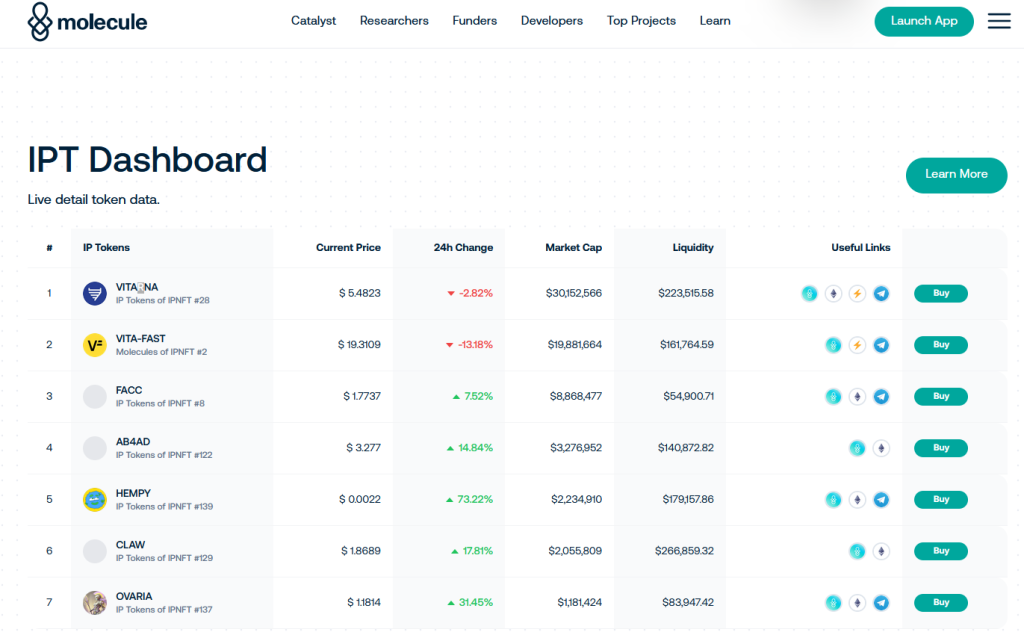The image size is (1024, 638).
Task: Open Telegram icon in HEMPY row
Action: (x=881, y=500)
